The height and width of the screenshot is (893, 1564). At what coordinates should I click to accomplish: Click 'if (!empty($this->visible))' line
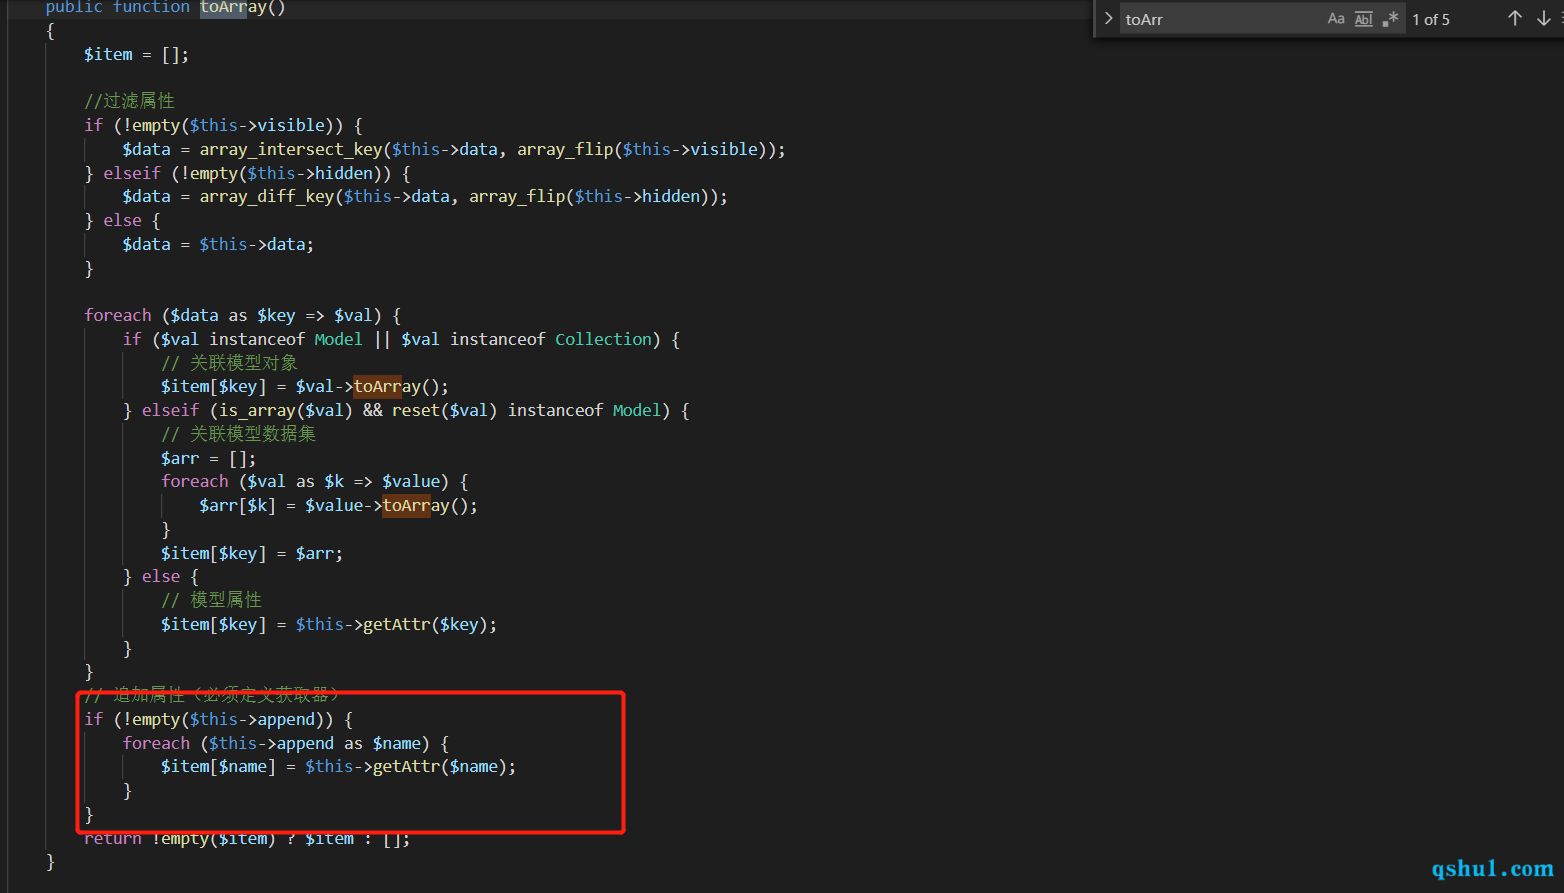[x=223, y=125]
